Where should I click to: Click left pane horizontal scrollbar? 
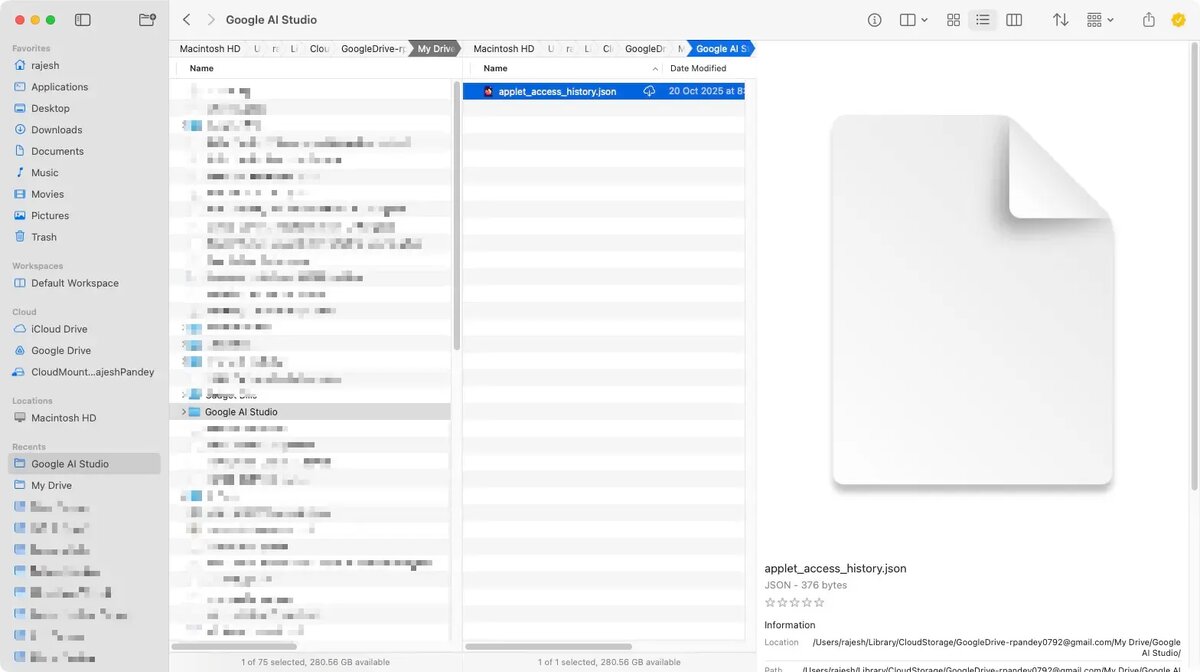235,647
